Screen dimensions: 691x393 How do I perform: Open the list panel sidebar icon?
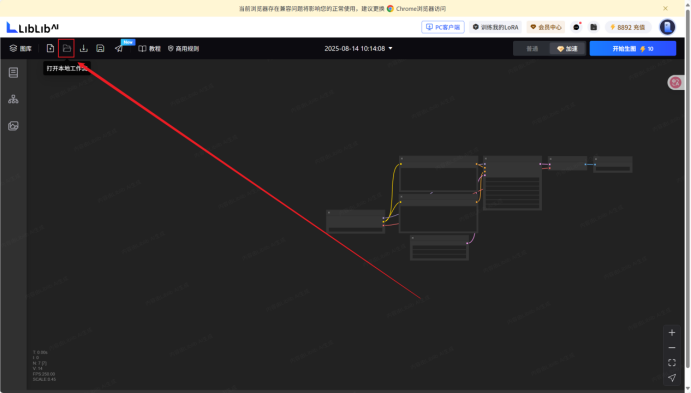click(x=13, y=72)
